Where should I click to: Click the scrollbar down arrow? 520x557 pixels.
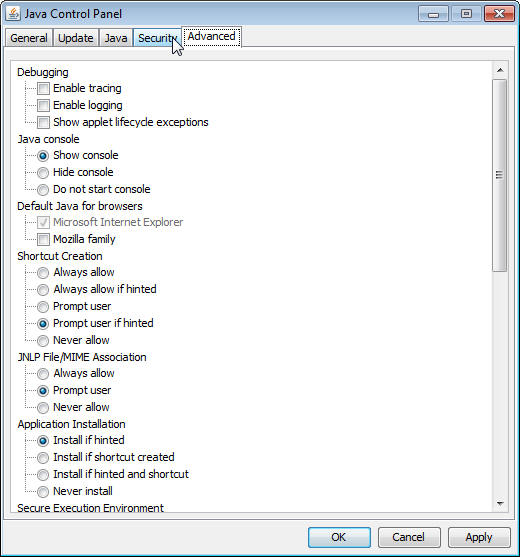pyautogui.click(x=500, y=504)
